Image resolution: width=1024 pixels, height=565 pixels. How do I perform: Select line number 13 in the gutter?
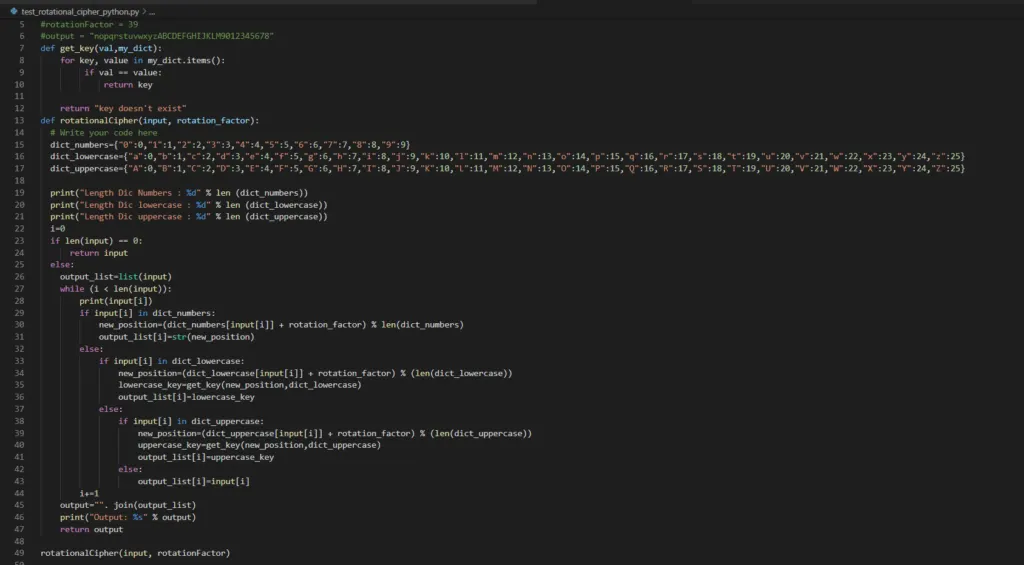tap(20, 120)
